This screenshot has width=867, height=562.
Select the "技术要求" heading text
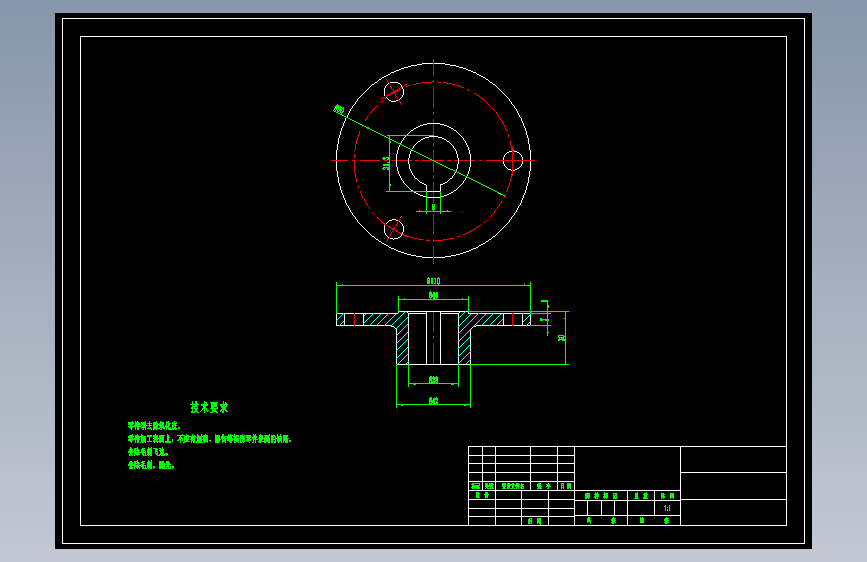pos(209,408)
